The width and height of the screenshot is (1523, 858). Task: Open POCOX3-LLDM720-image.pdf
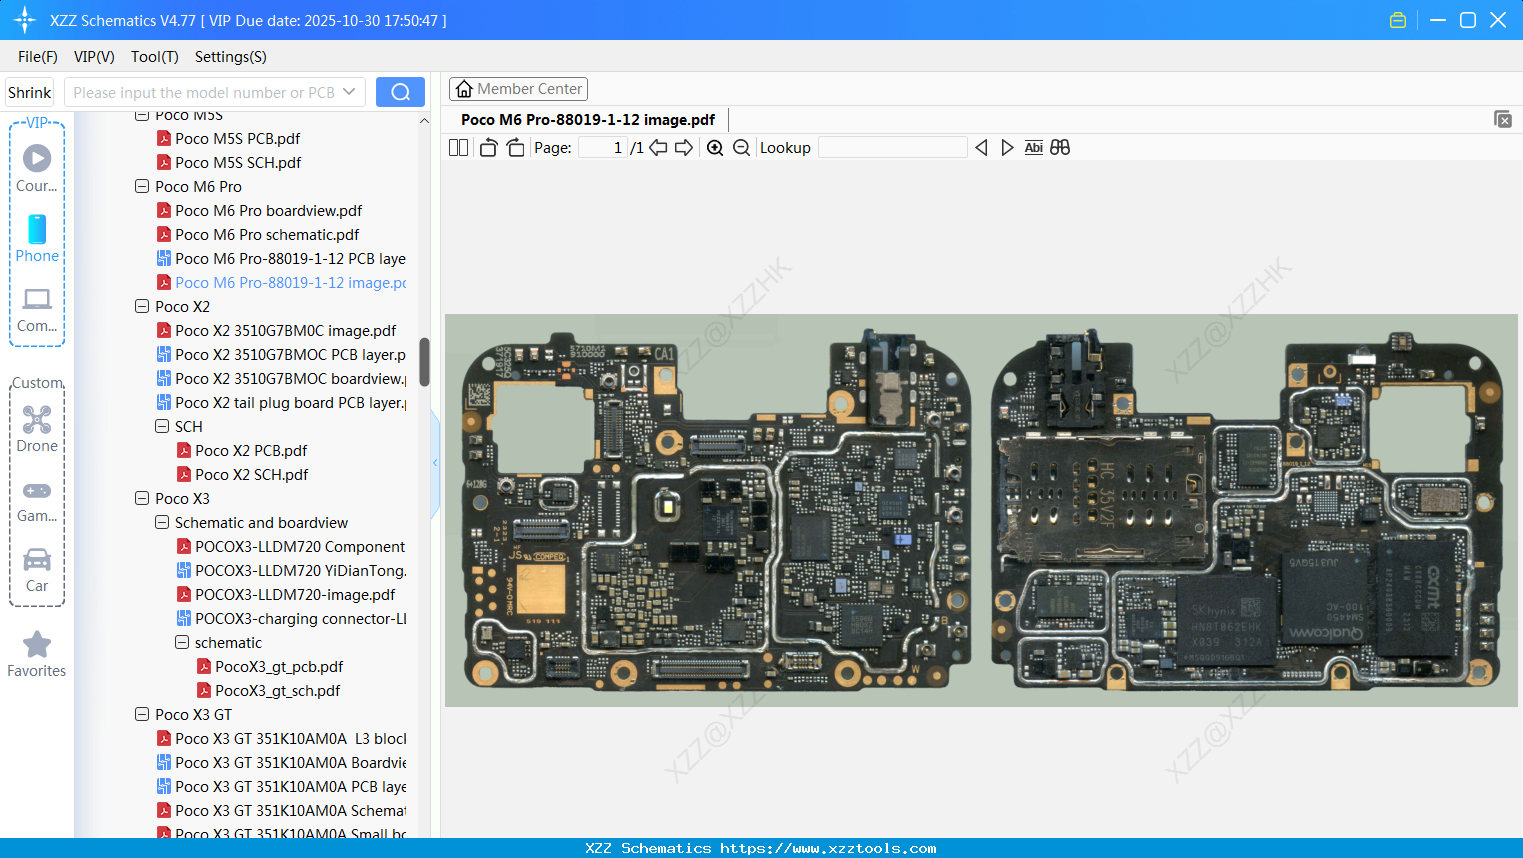click(286, 594)
